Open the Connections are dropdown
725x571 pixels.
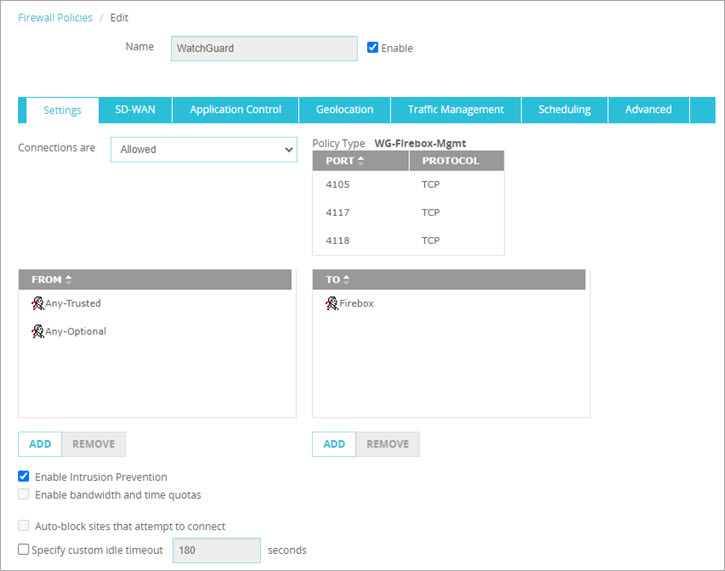[204, 149]
